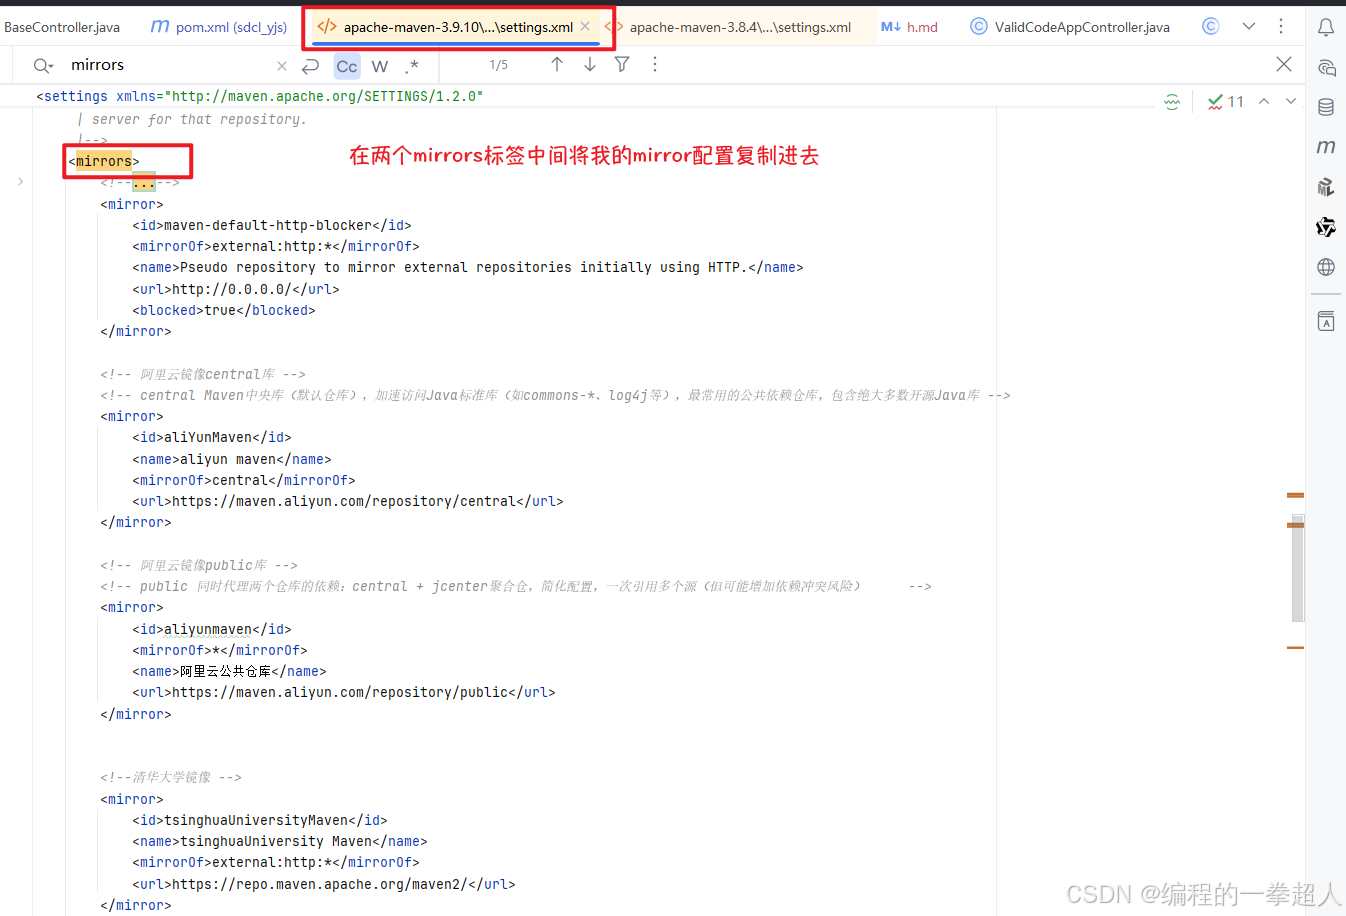Open the Maven tool window
Viewport: 1346px width, 916px height.
coord(1326,147)
